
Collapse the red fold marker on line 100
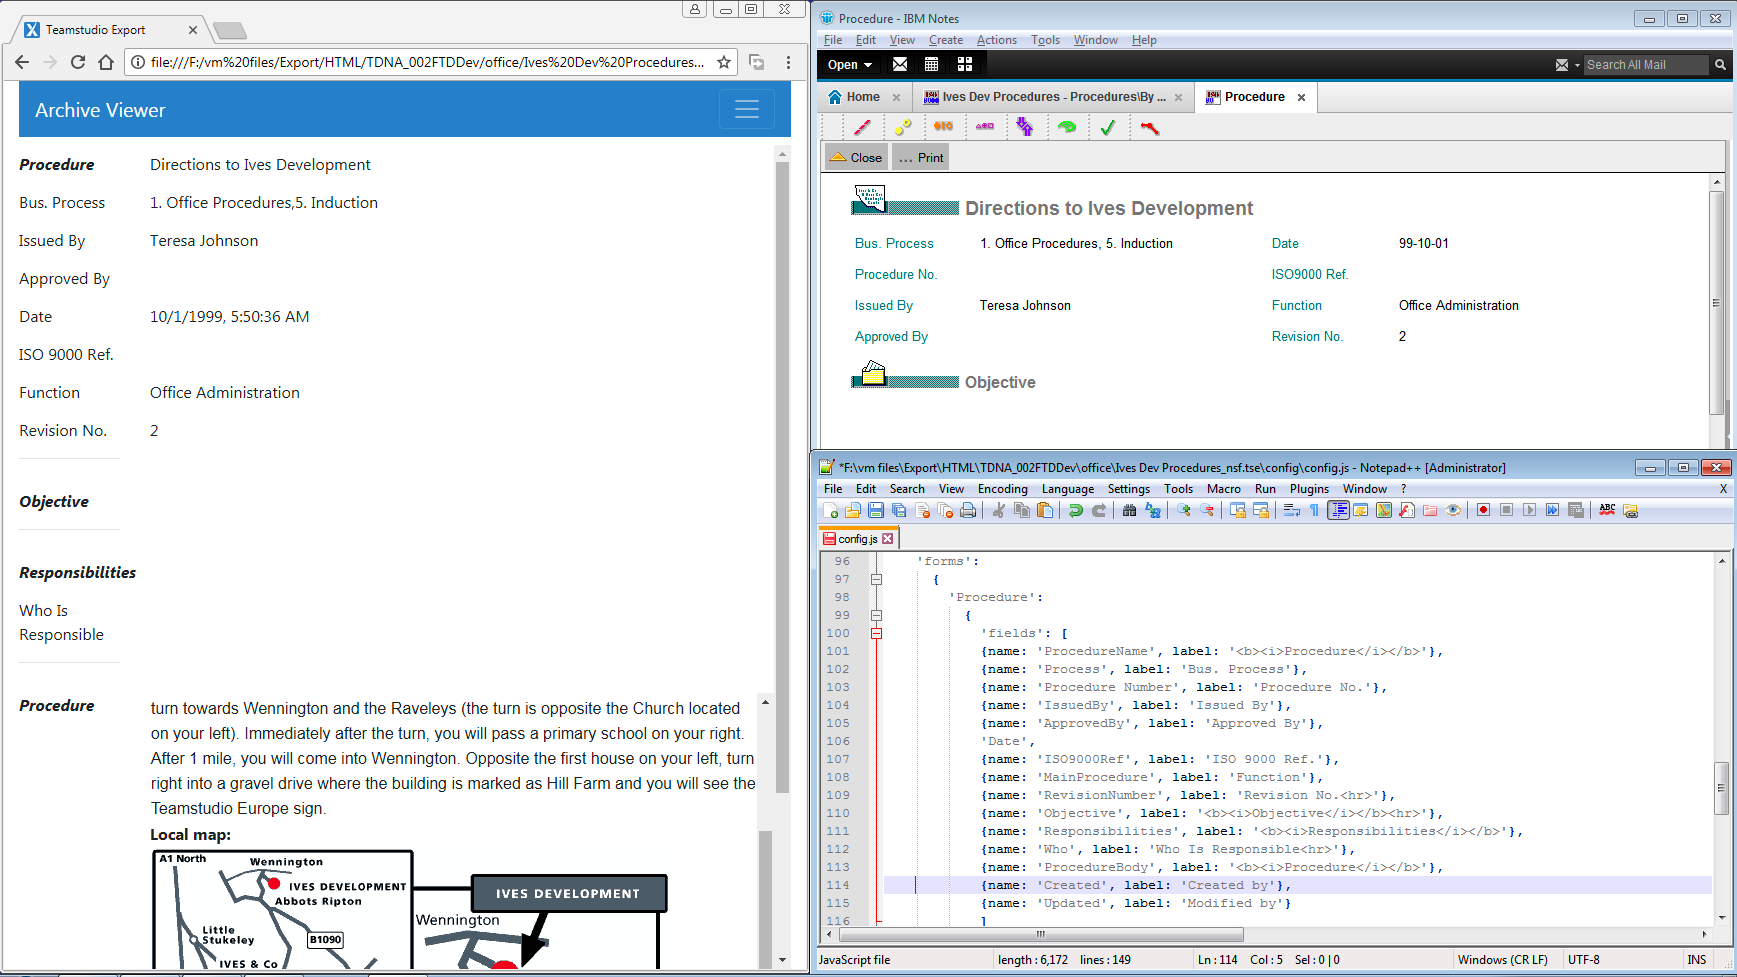(876, 633)
